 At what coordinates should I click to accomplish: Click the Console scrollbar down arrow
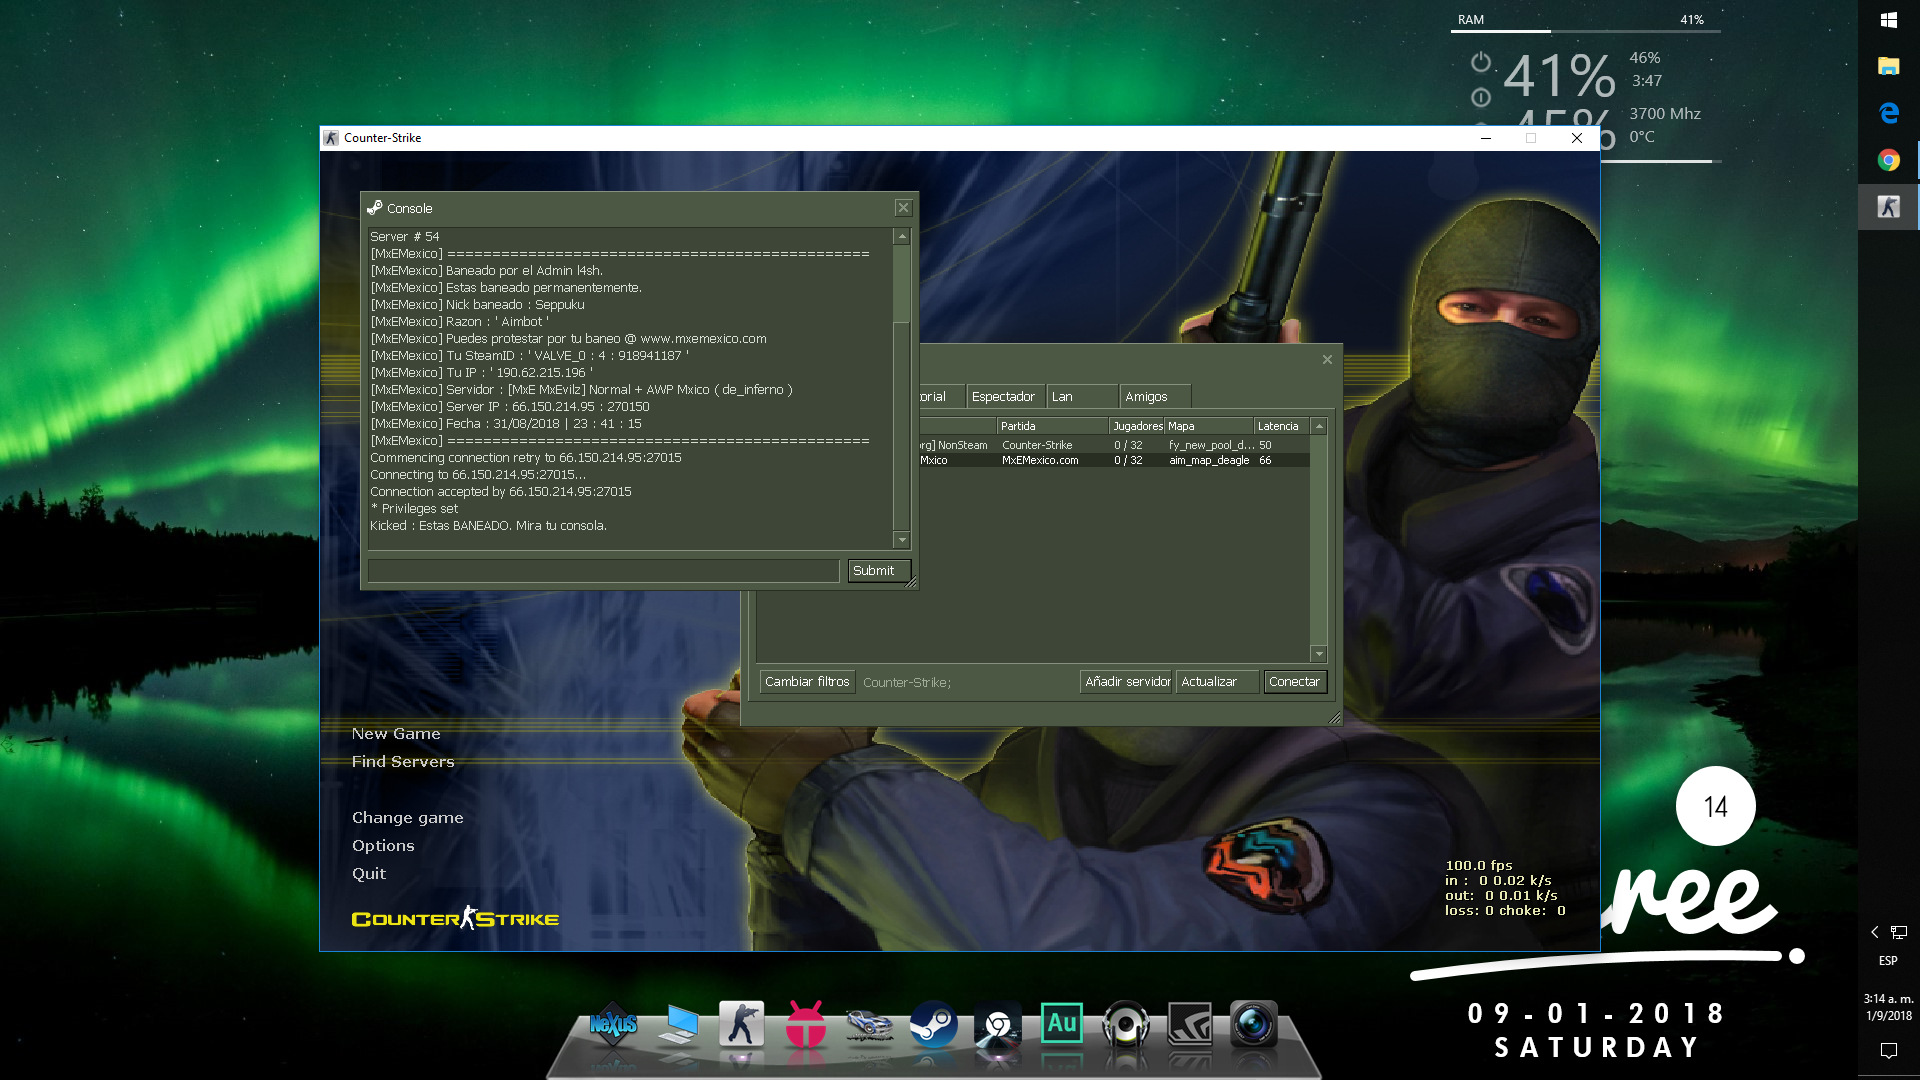(902, 540)
